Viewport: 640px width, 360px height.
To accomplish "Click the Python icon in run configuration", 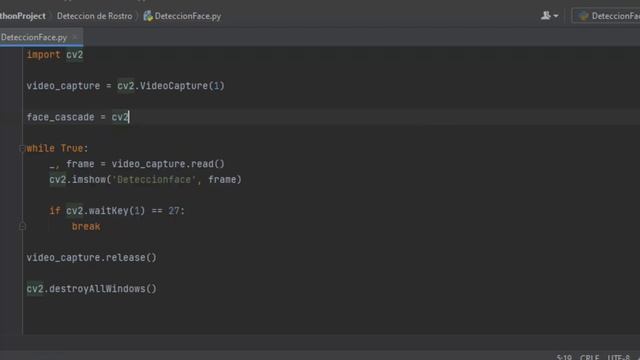I will (x=583, y=16).
